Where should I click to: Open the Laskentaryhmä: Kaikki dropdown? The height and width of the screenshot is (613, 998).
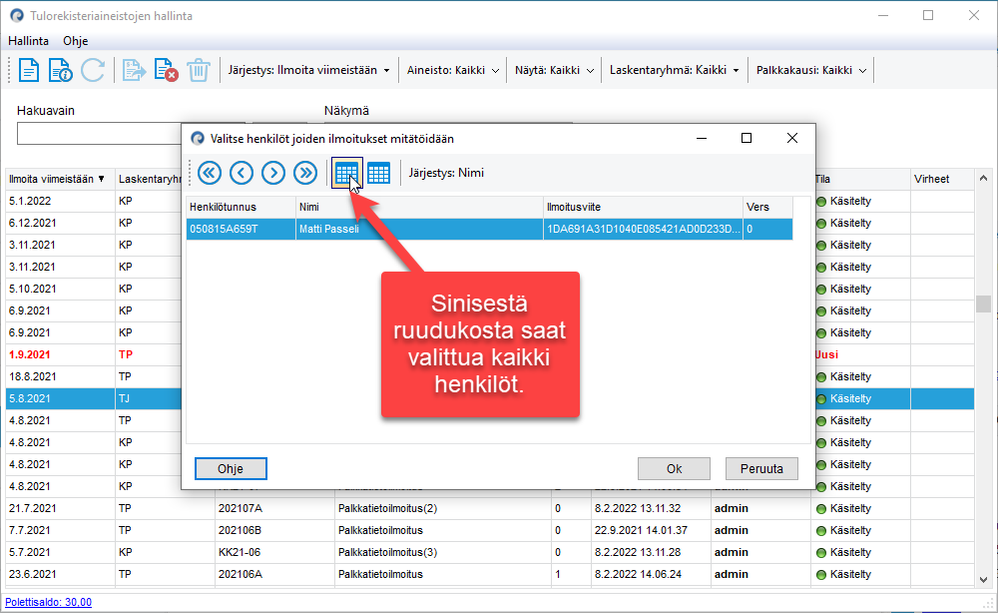click(x=674, y=70)
